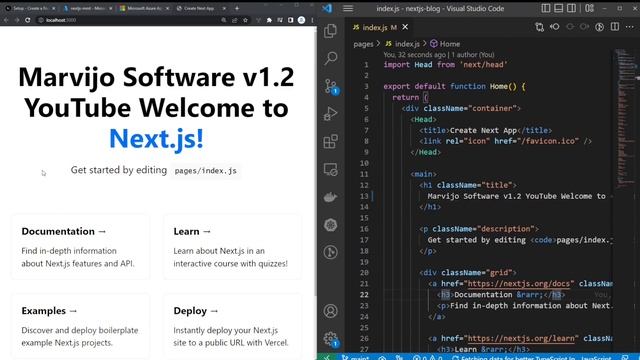Switch to the nextjs browser tab

(x=87, y=8)
